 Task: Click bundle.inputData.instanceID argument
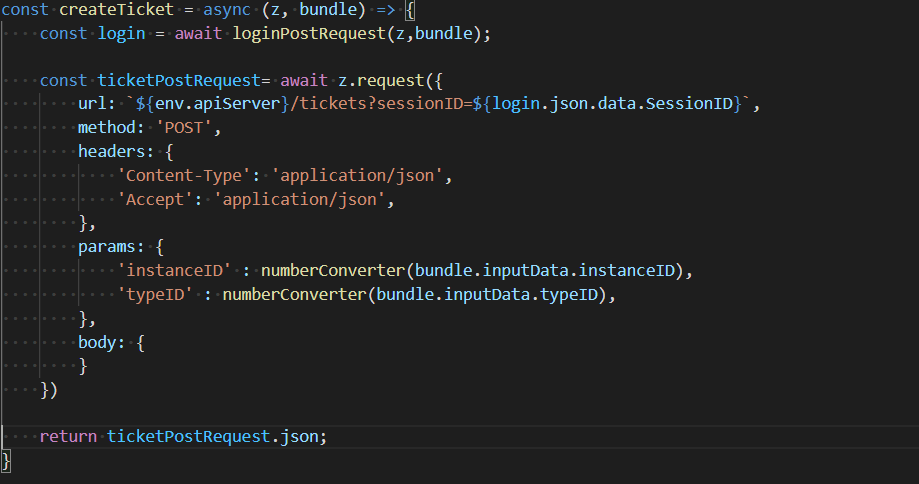(545, 270)
